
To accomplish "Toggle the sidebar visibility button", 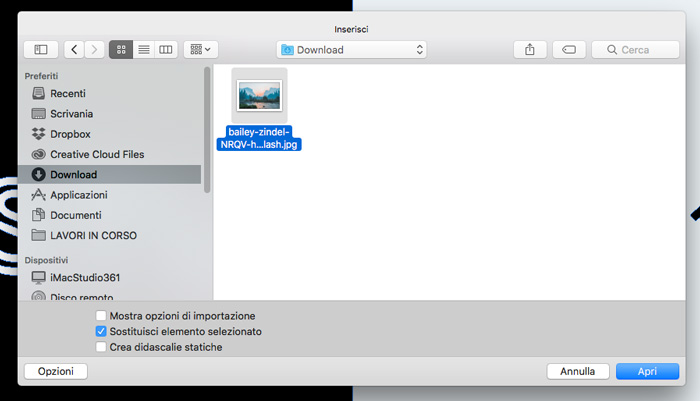I will pos(41,50).
